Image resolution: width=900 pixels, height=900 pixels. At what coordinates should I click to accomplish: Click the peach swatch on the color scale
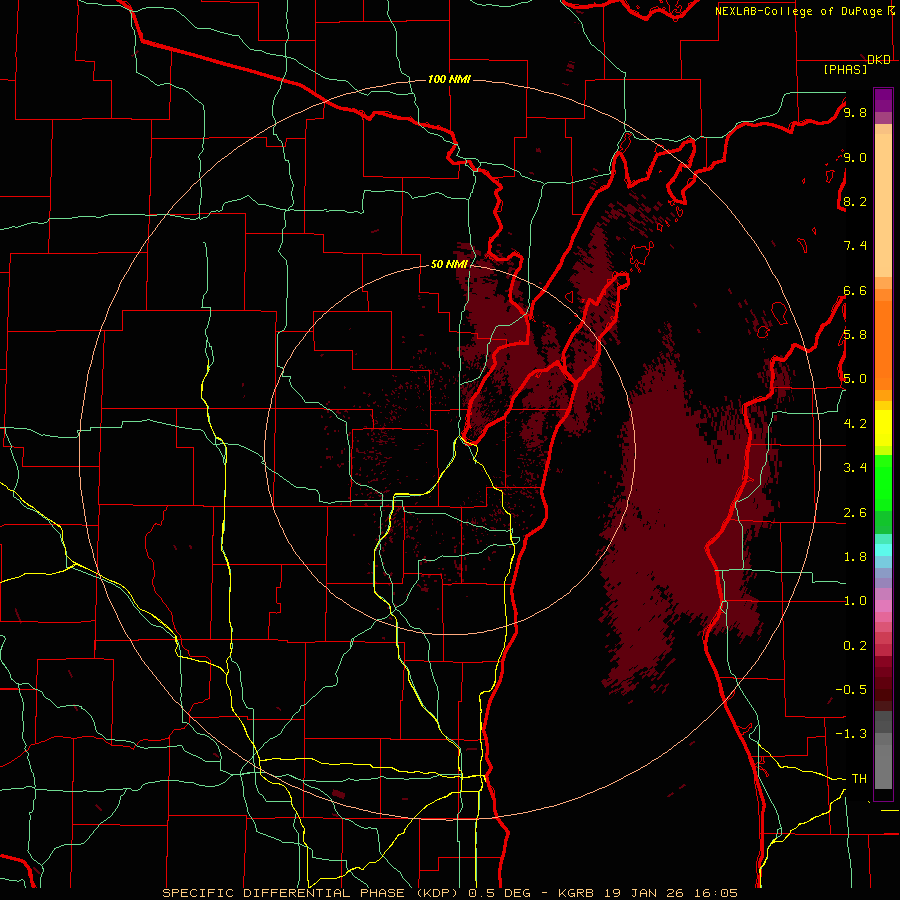tap(883, 207)
